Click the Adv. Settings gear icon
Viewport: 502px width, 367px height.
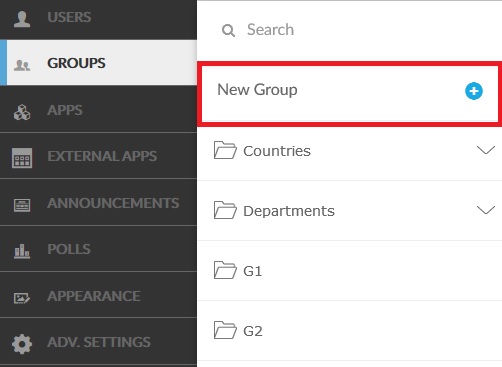22,344
